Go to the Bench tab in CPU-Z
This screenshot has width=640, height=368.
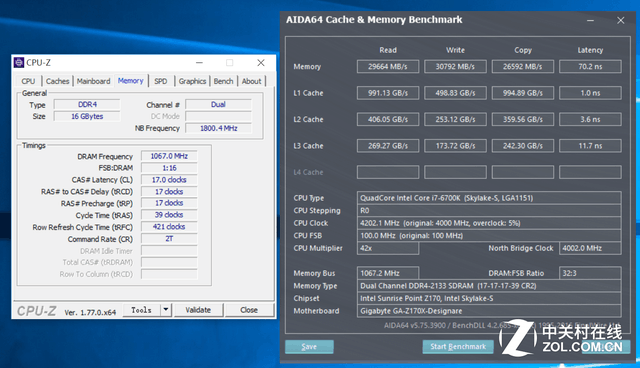(223, 81)
